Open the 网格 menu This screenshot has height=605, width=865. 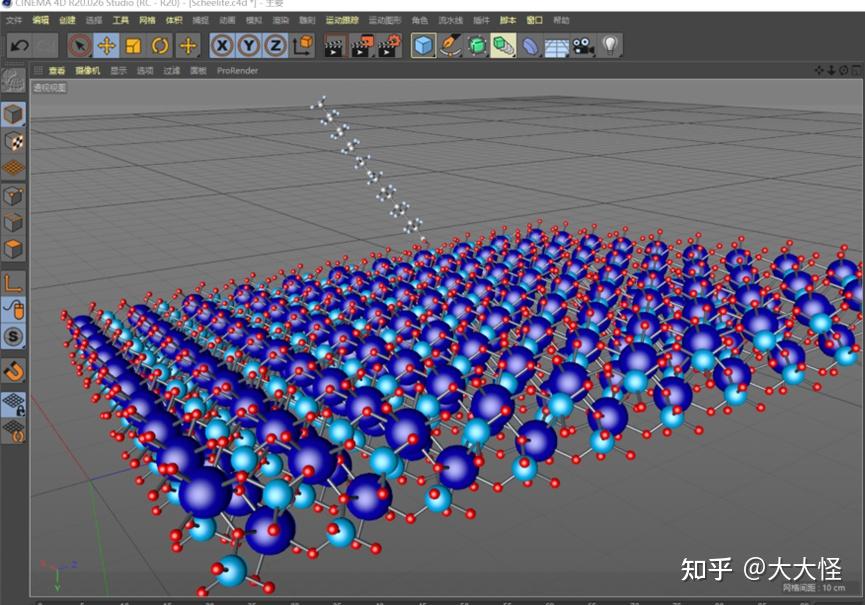(147, 20)
